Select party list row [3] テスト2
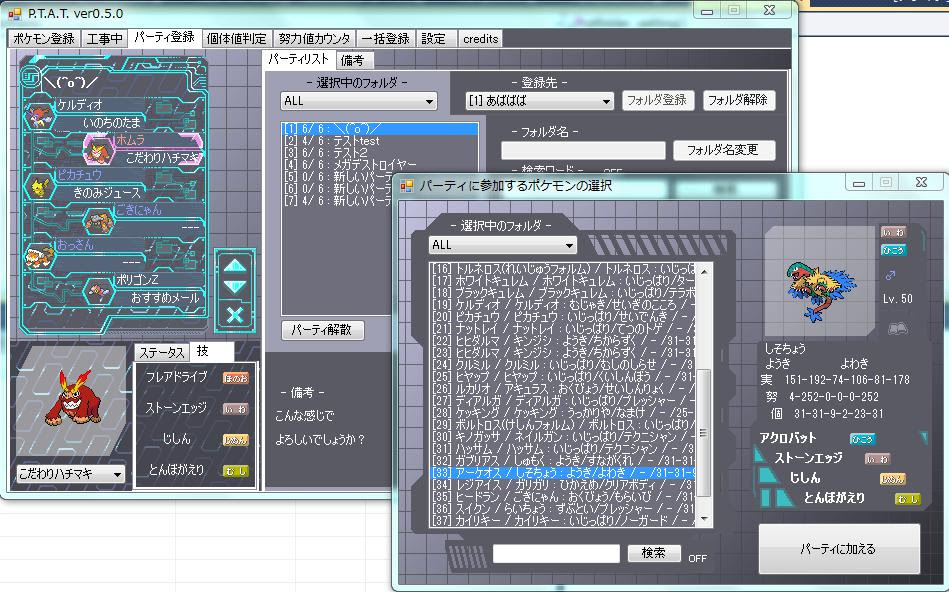The height and width of the screenshot is (592, 949). click(379, 153)
